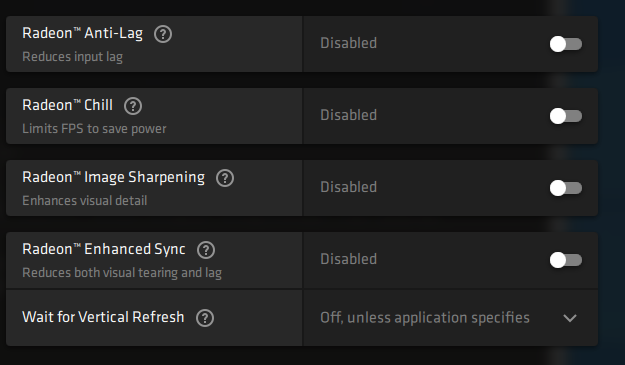Select the Radeon Enhanced Sync label

104,249
